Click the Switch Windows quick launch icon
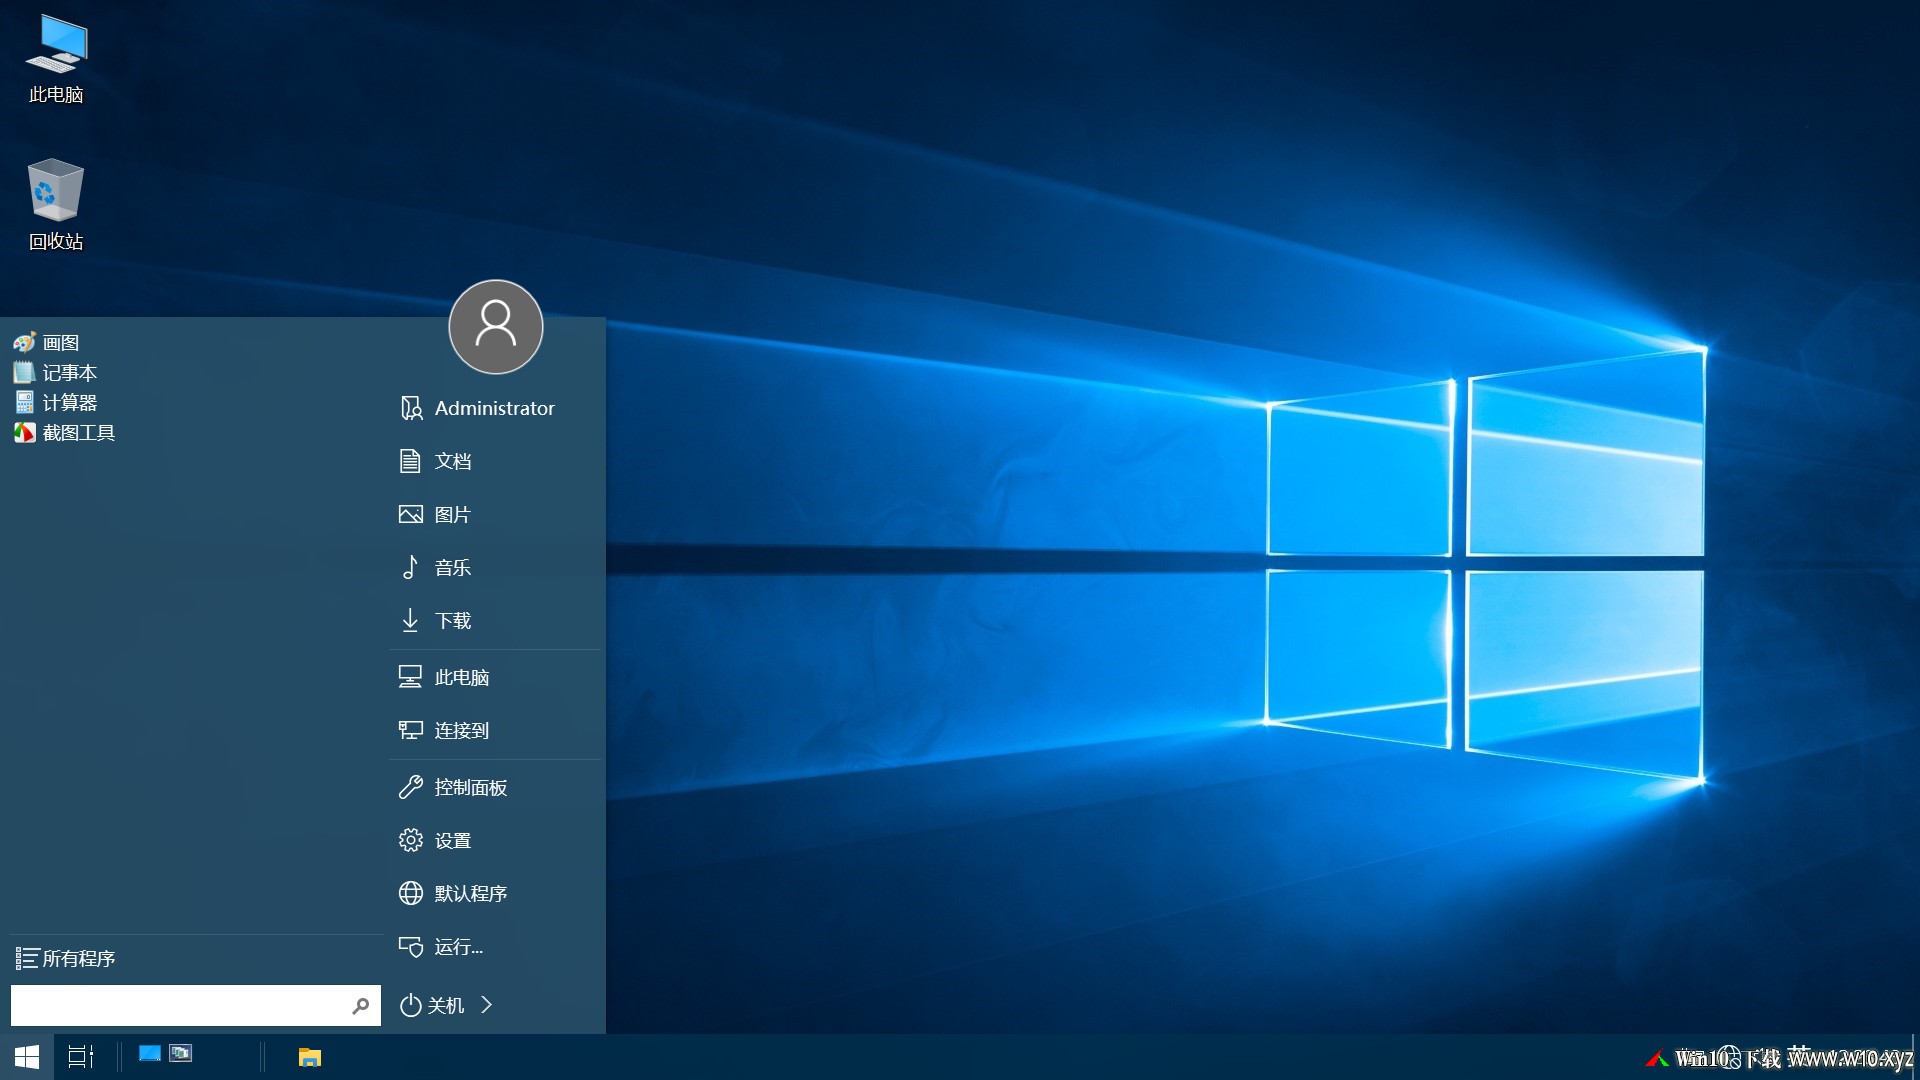The width and height of the screenshot is (1920, 1080). (181, 1053)
